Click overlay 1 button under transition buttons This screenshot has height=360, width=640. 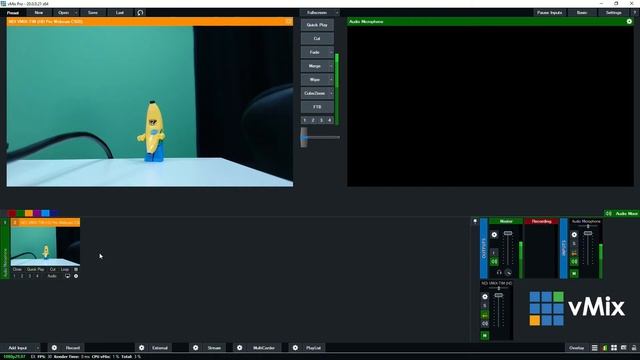(305, 120)
